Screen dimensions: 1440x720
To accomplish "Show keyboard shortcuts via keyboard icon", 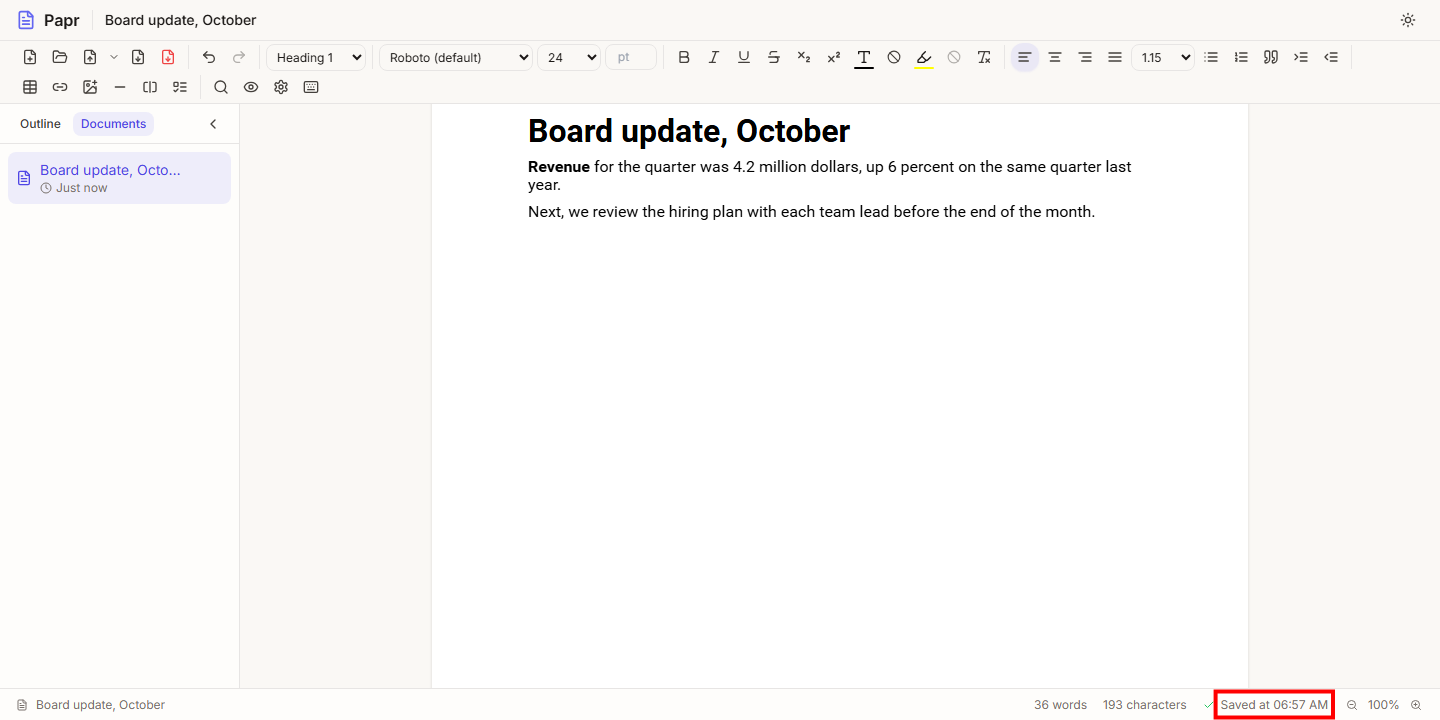I will pyautogui.click(x=311, y=87).
